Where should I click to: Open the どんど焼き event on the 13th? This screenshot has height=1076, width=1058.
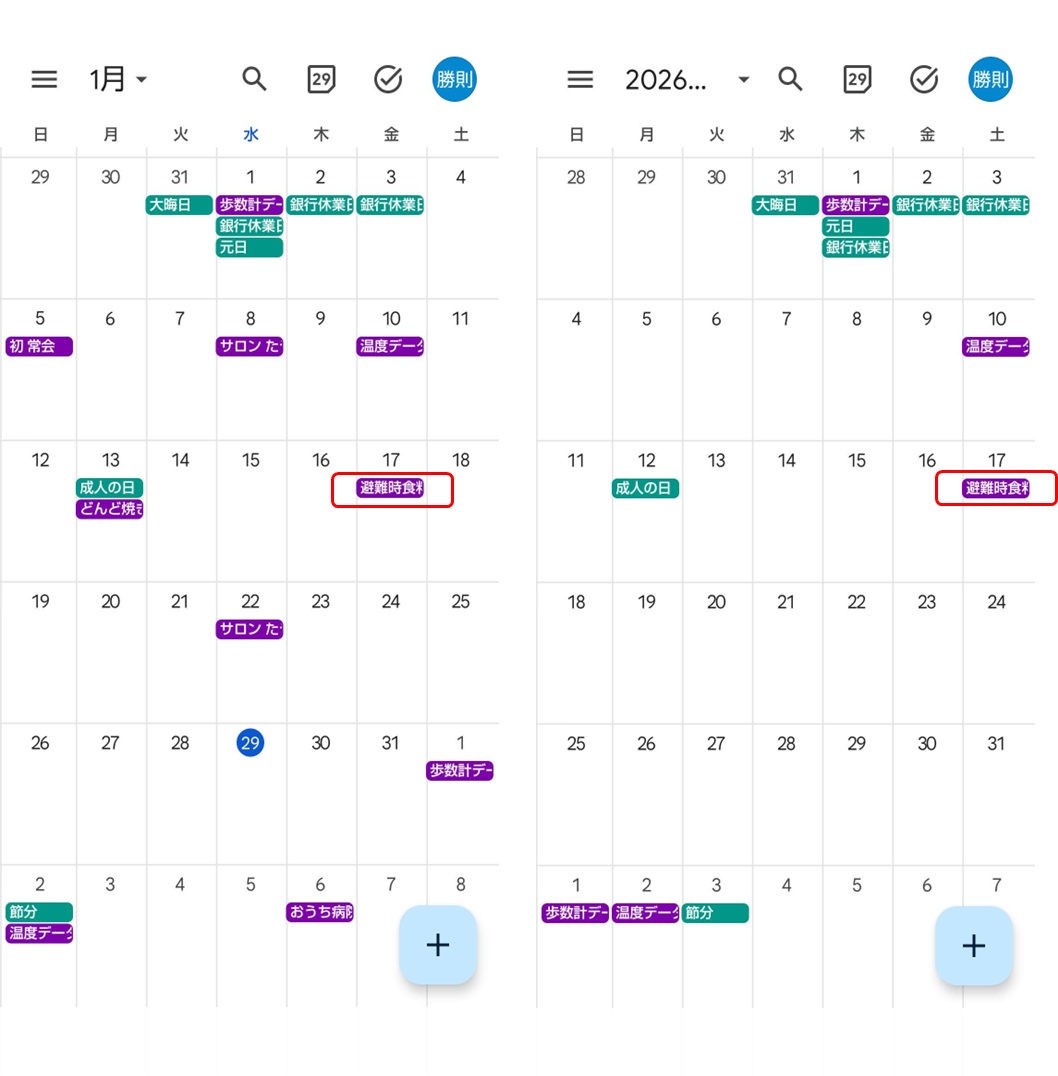[110, 508]
